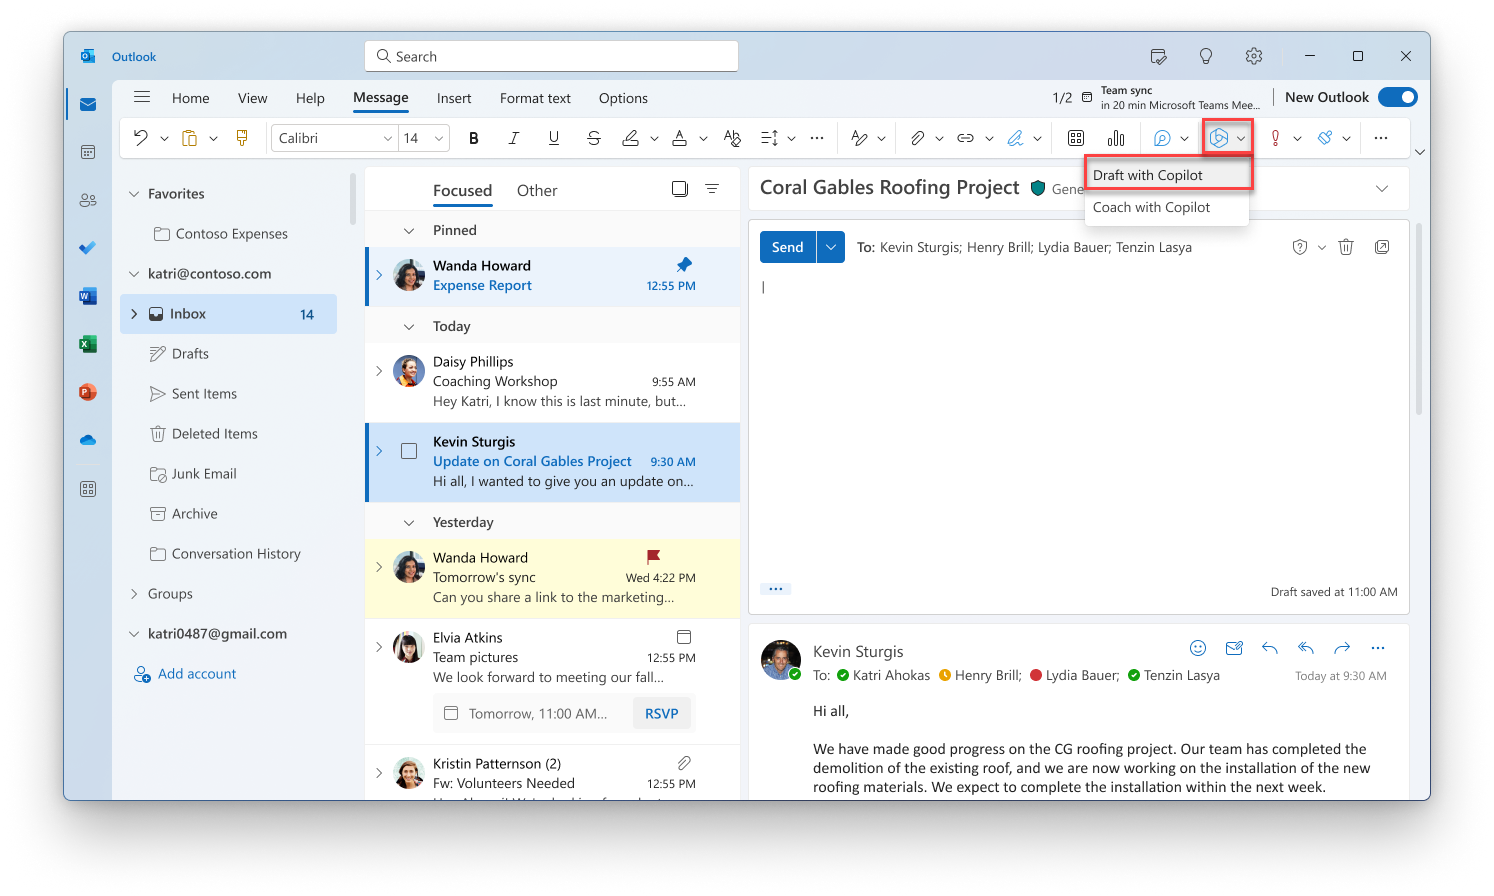Viewport: 1494px width, 896px height.
Task: Collapse the katri@contoso.com account
Action: tap(134, 274)
